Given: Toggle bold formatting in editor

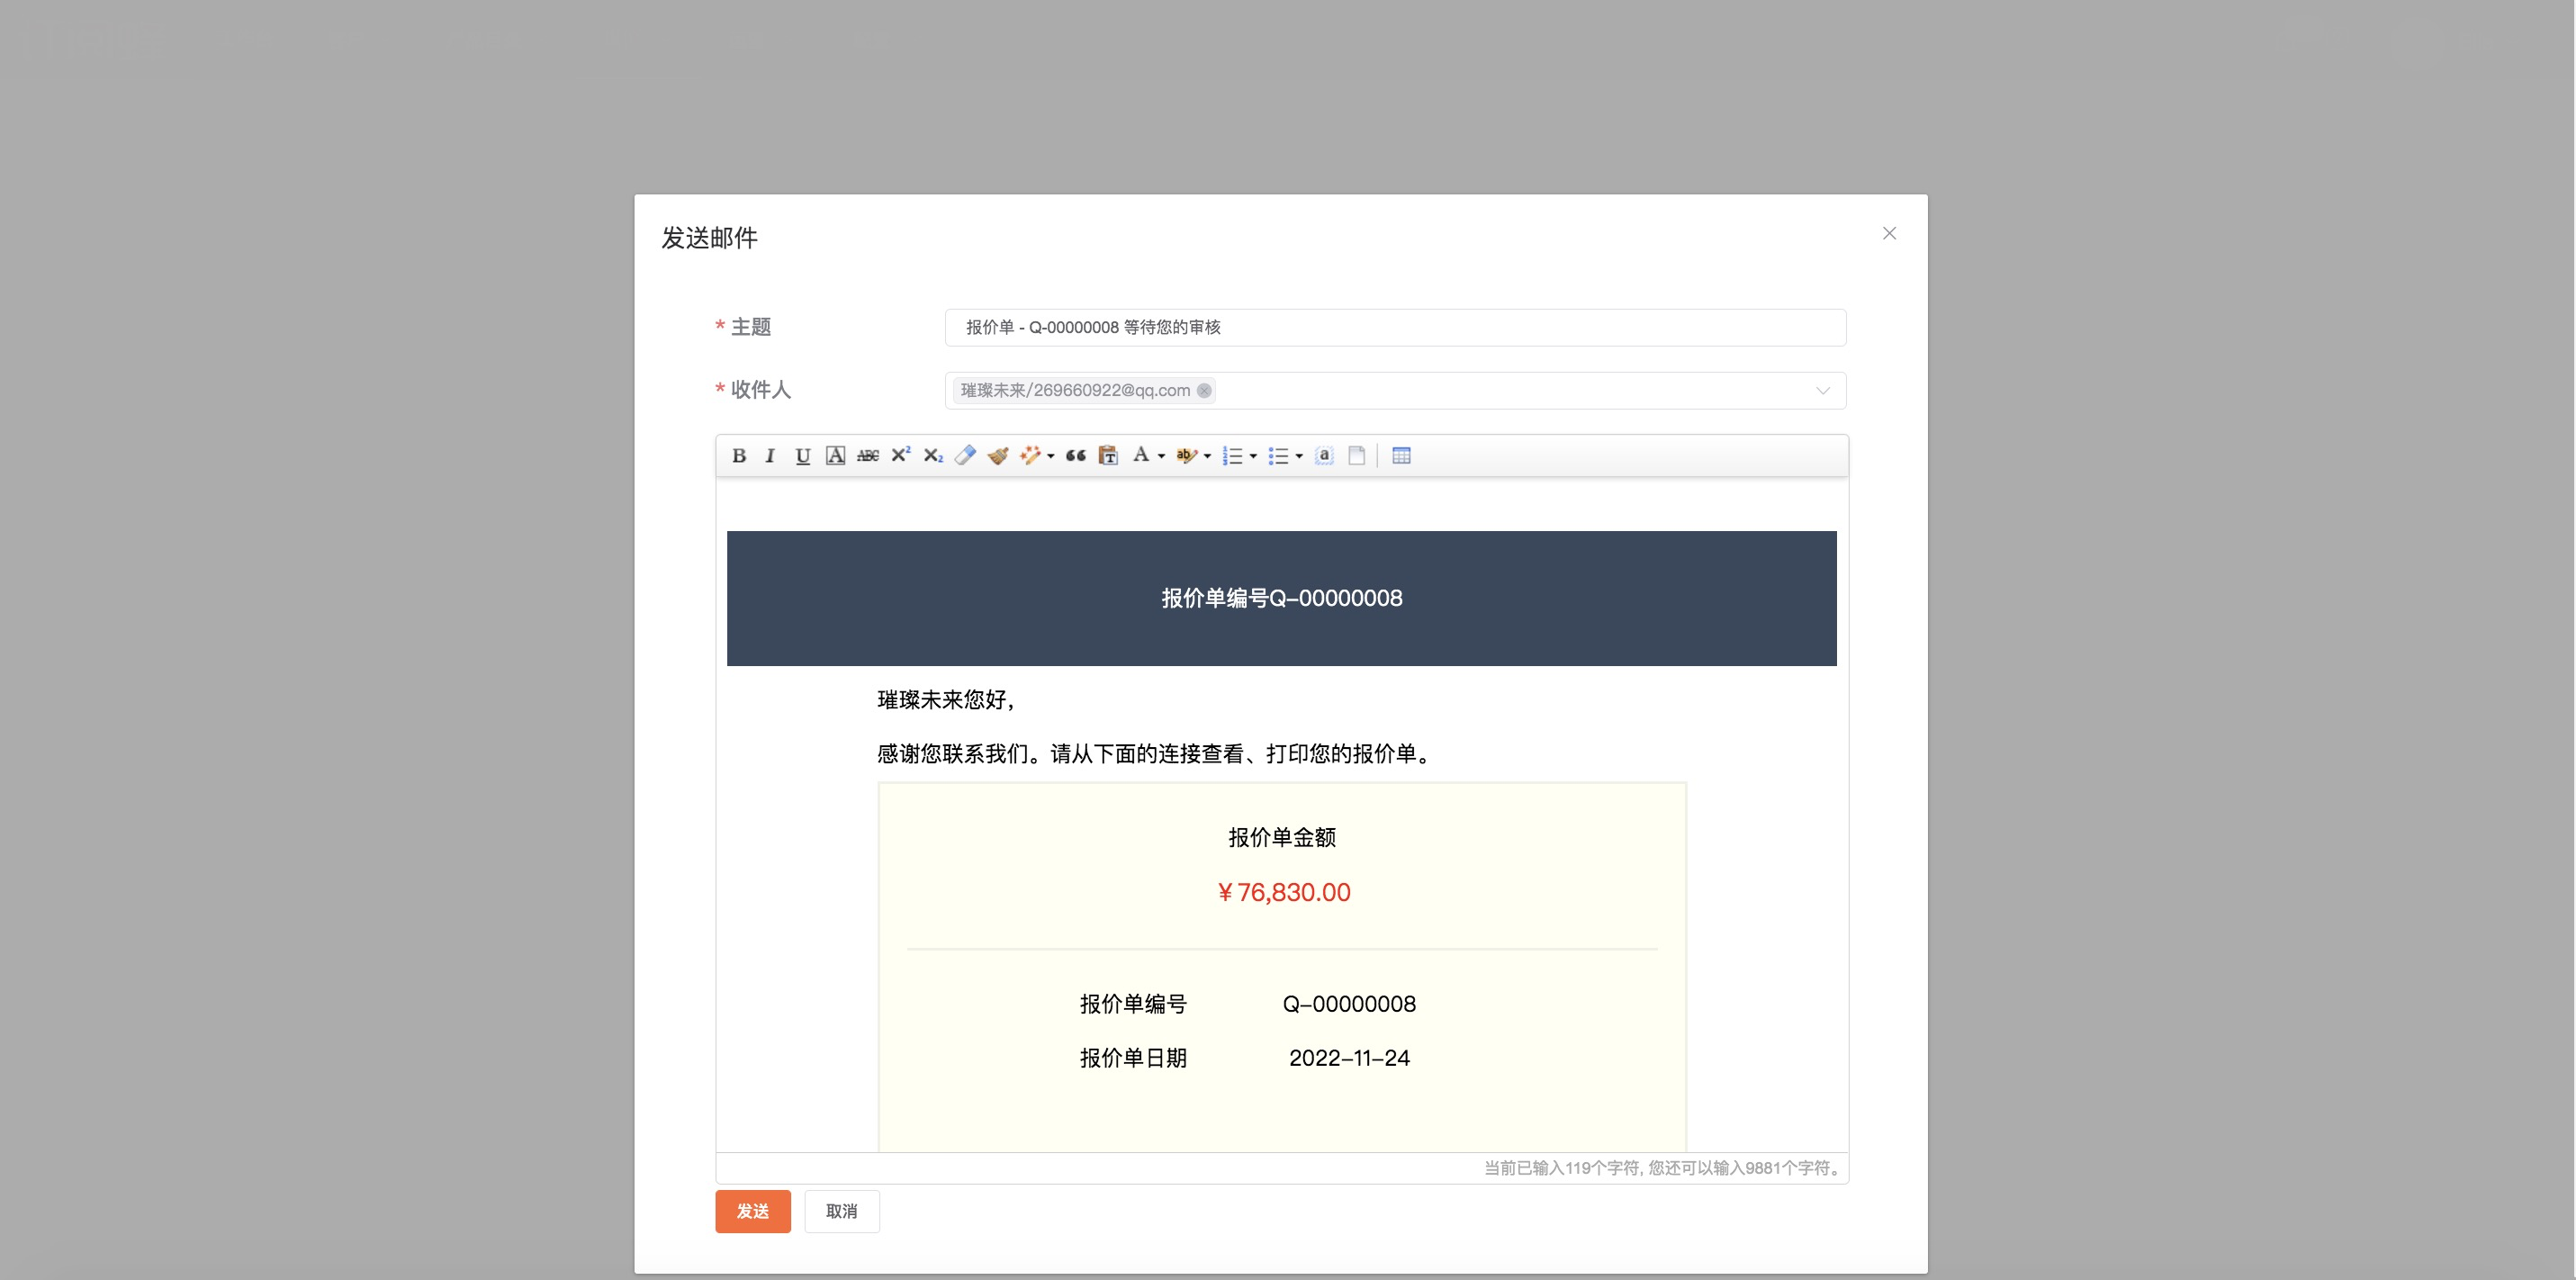Looking at the screenshot, I should click(x=739, y=456).
